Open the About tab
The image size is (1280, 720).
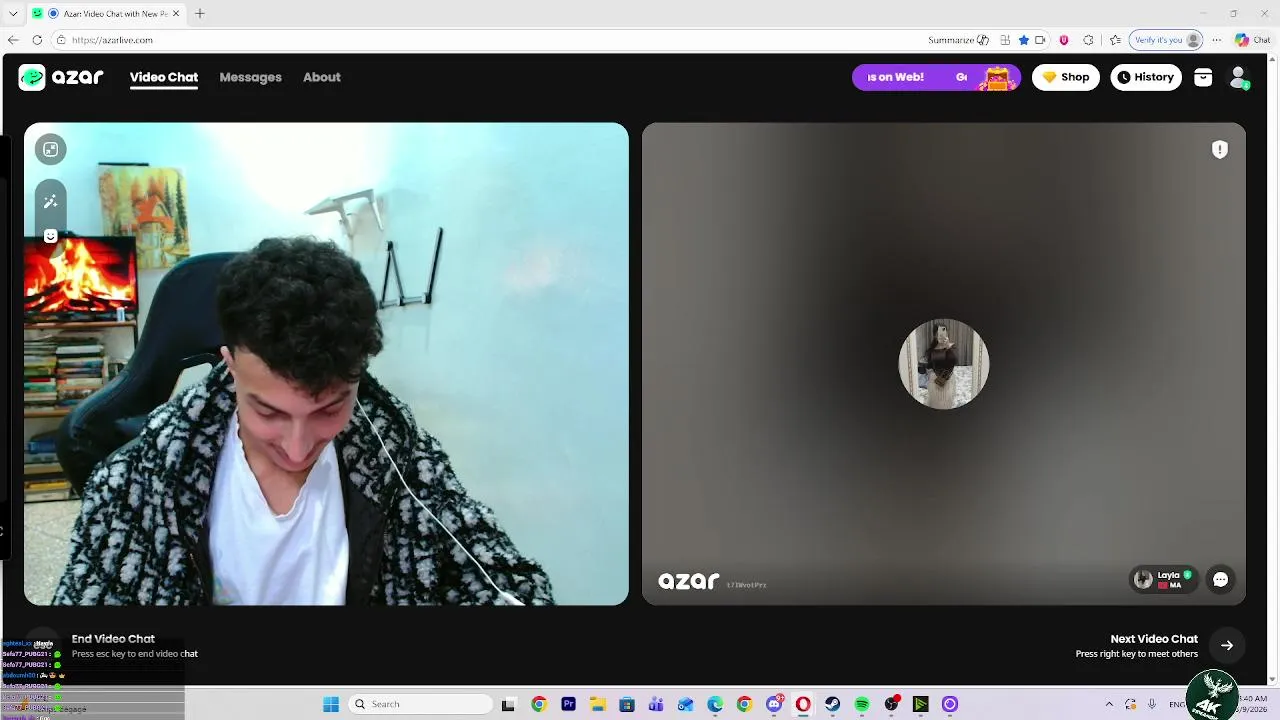(322, 77)
